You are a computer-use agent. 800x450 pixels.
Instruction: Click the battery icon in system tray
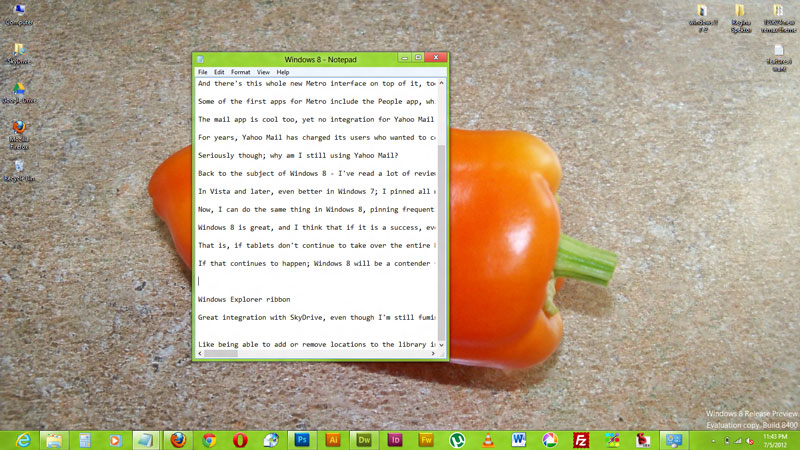727,441
